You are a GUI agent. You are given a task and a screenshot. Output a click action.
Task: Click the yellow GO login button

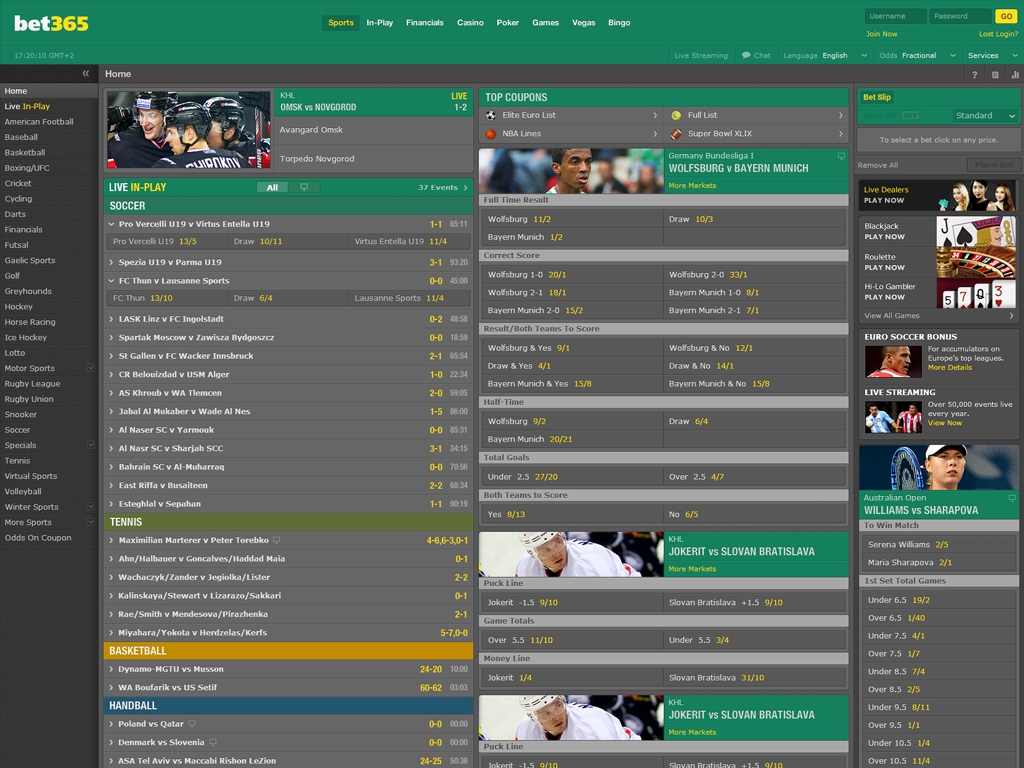1006,16
